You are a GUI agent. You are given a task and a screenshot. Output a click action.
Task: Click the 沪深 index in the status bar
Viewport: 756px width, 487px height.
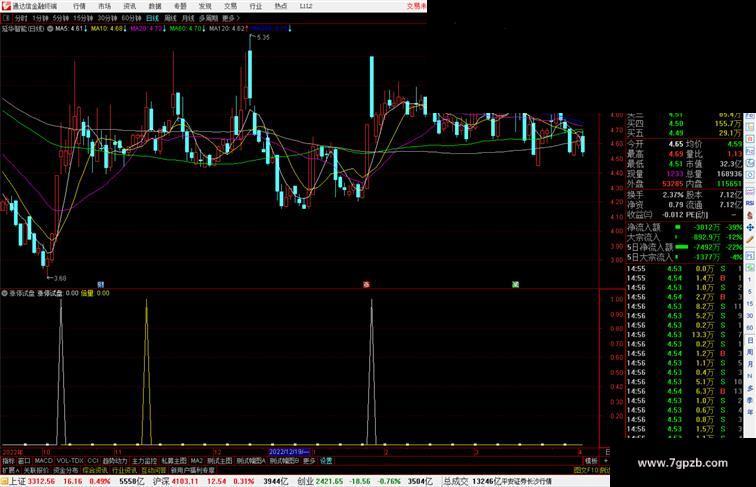161,481
